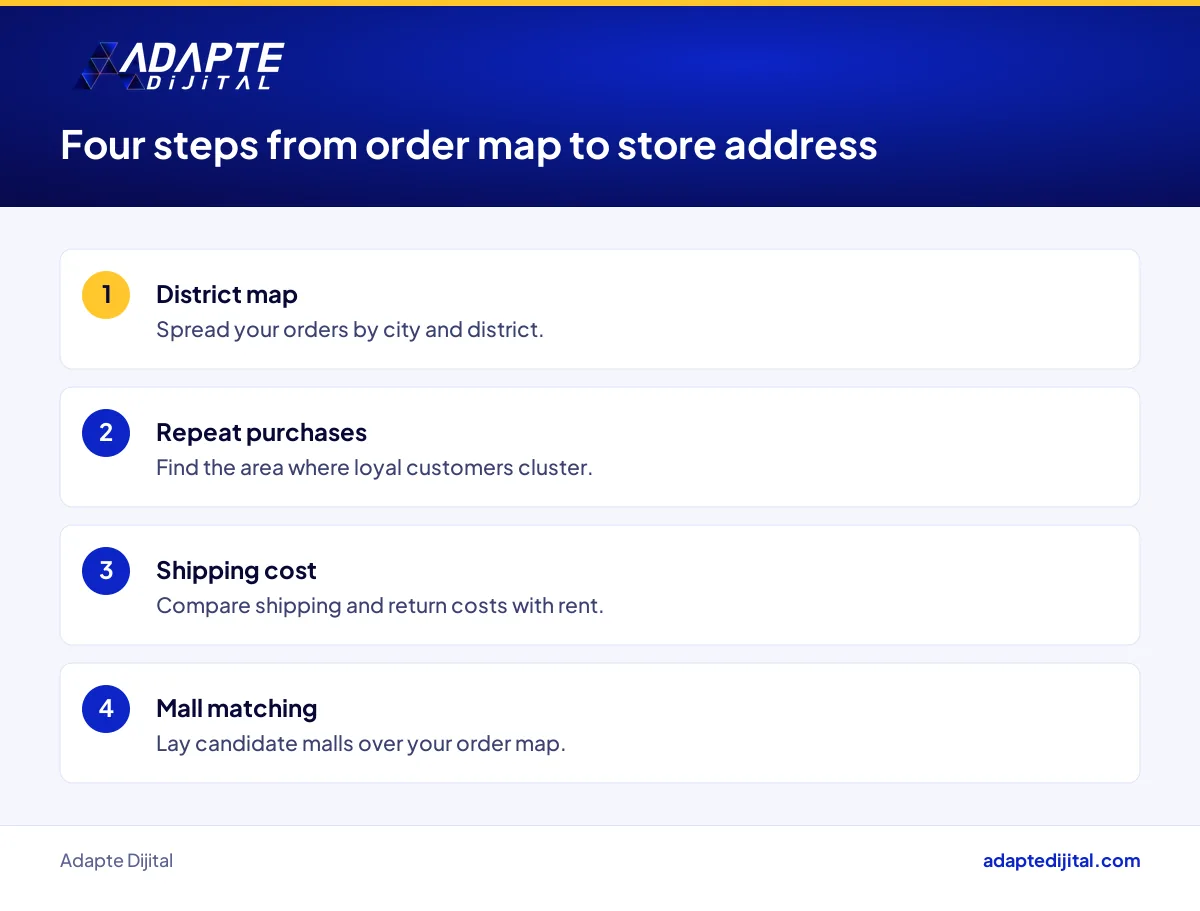This screenshot has height=911, width=1200.
Task: Click the Adapte Dijital logo
Action: tap(180, 66)
